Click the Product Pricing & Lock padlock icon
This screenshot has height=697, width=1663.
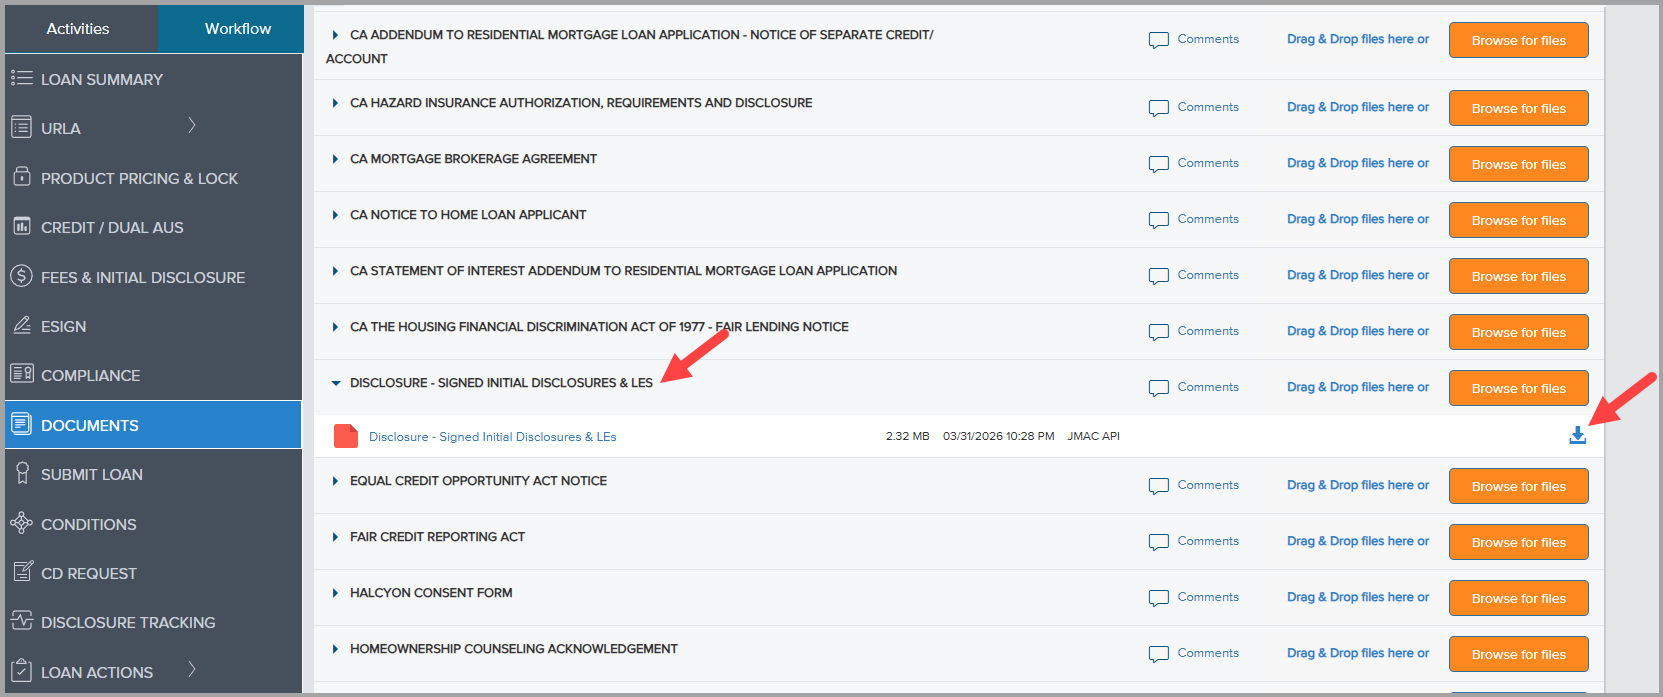coord(21,177)
